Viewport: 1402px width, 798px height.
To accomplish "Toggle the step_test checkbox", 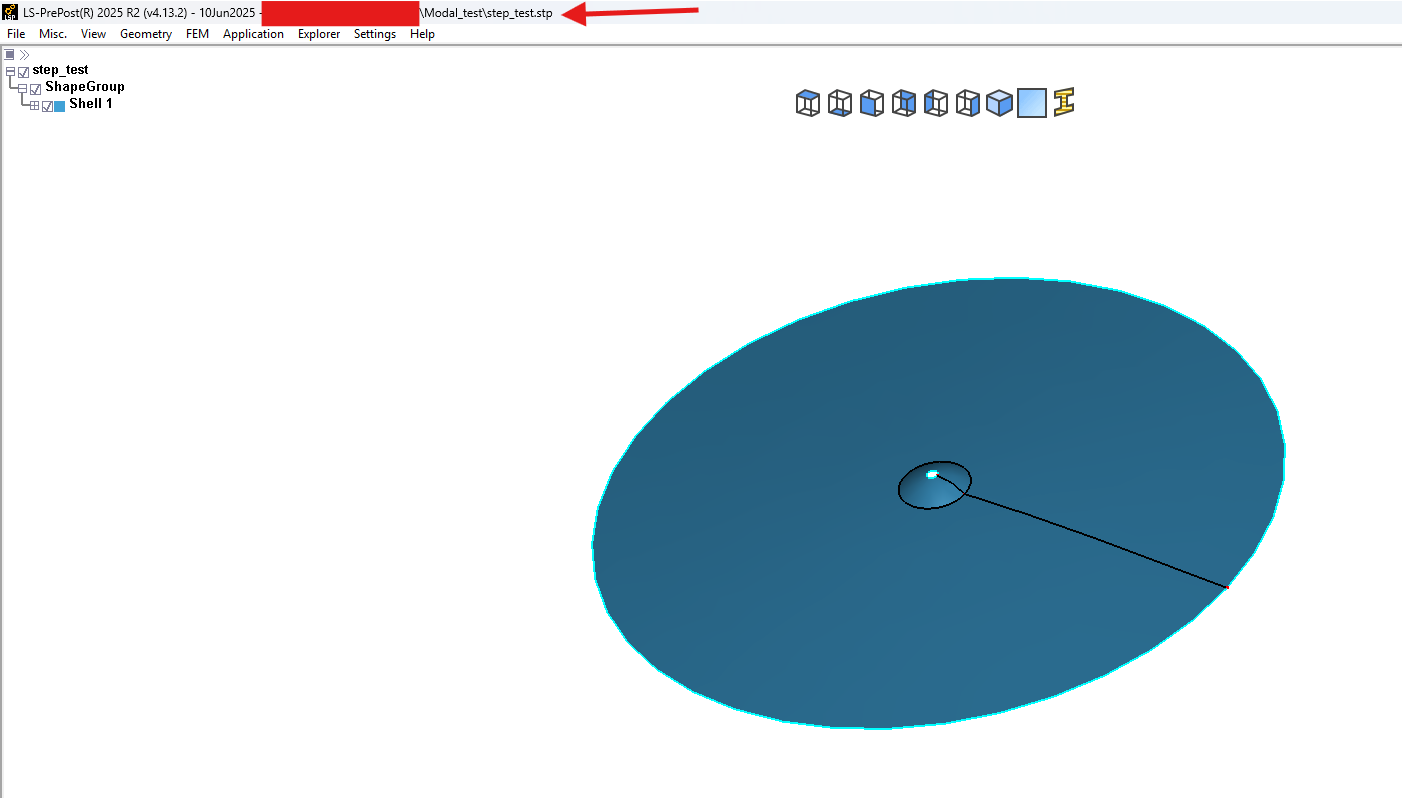I will pyautogui.click(x=24, y=72).
